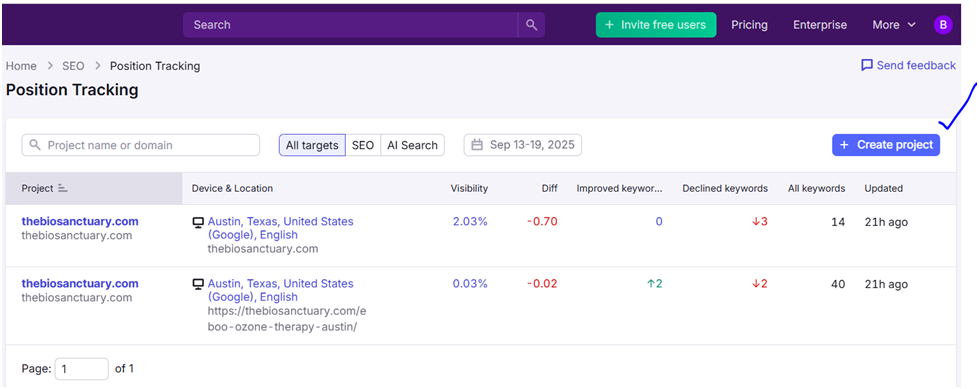Open the user avatar B menu
Viewport: 979px width, 389px height.
click(943, 25)
